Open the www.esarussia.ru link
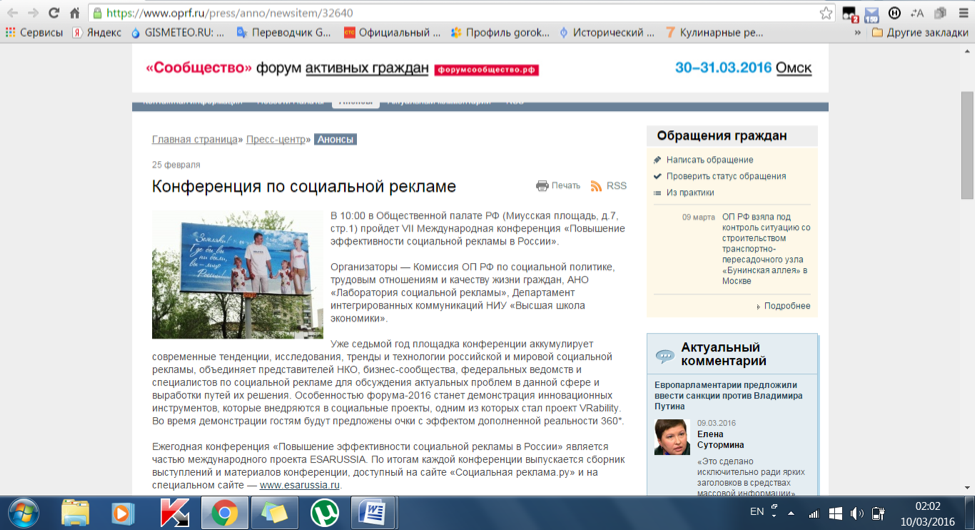Viewport: 975px width, 530px height. click(299, 485)
